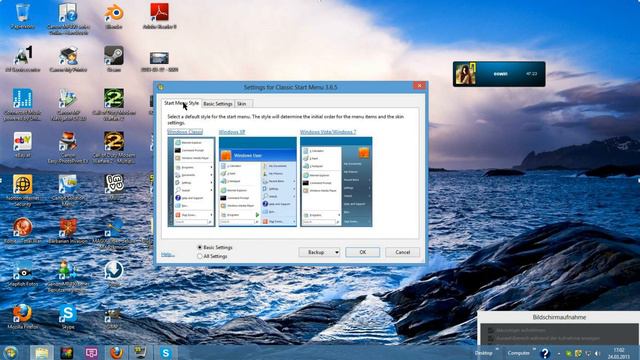
Task: Open the GIMP desktop shortcut
Action: pyautogui.click(x=113, y=316)
